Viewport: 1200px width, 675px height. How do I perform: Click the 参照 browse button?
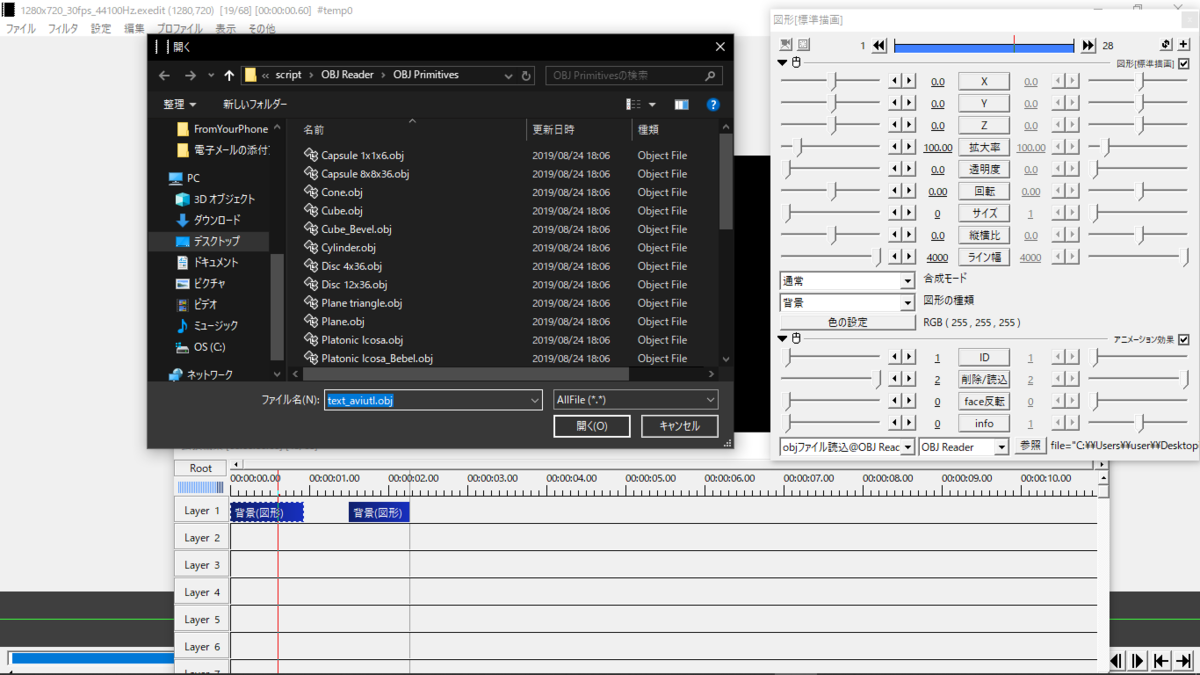click(x=1030, y=446)
